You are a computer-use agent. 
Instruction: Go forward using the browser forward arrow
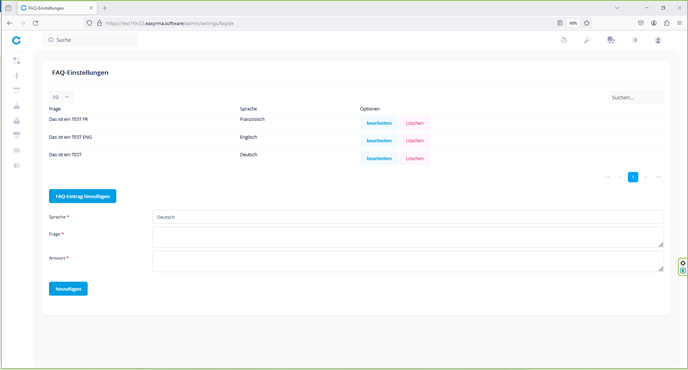(22, 23)
